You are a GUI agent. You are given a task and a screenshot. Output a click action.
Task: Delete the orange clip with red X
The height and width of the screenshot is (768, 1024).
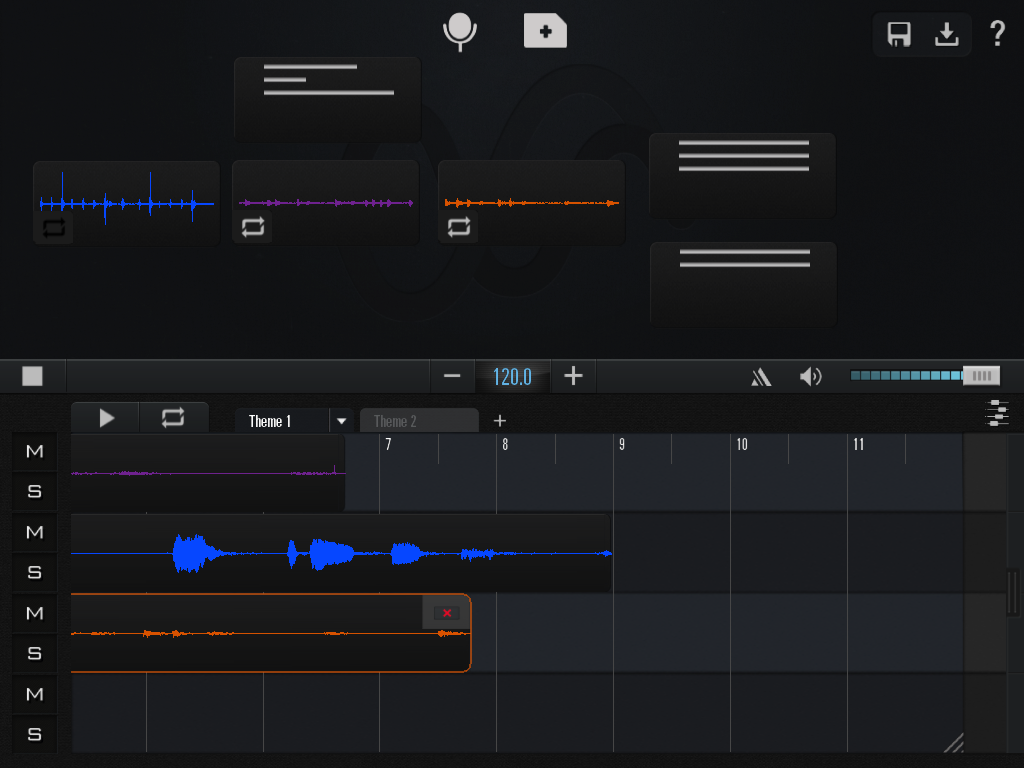[447, 613]
